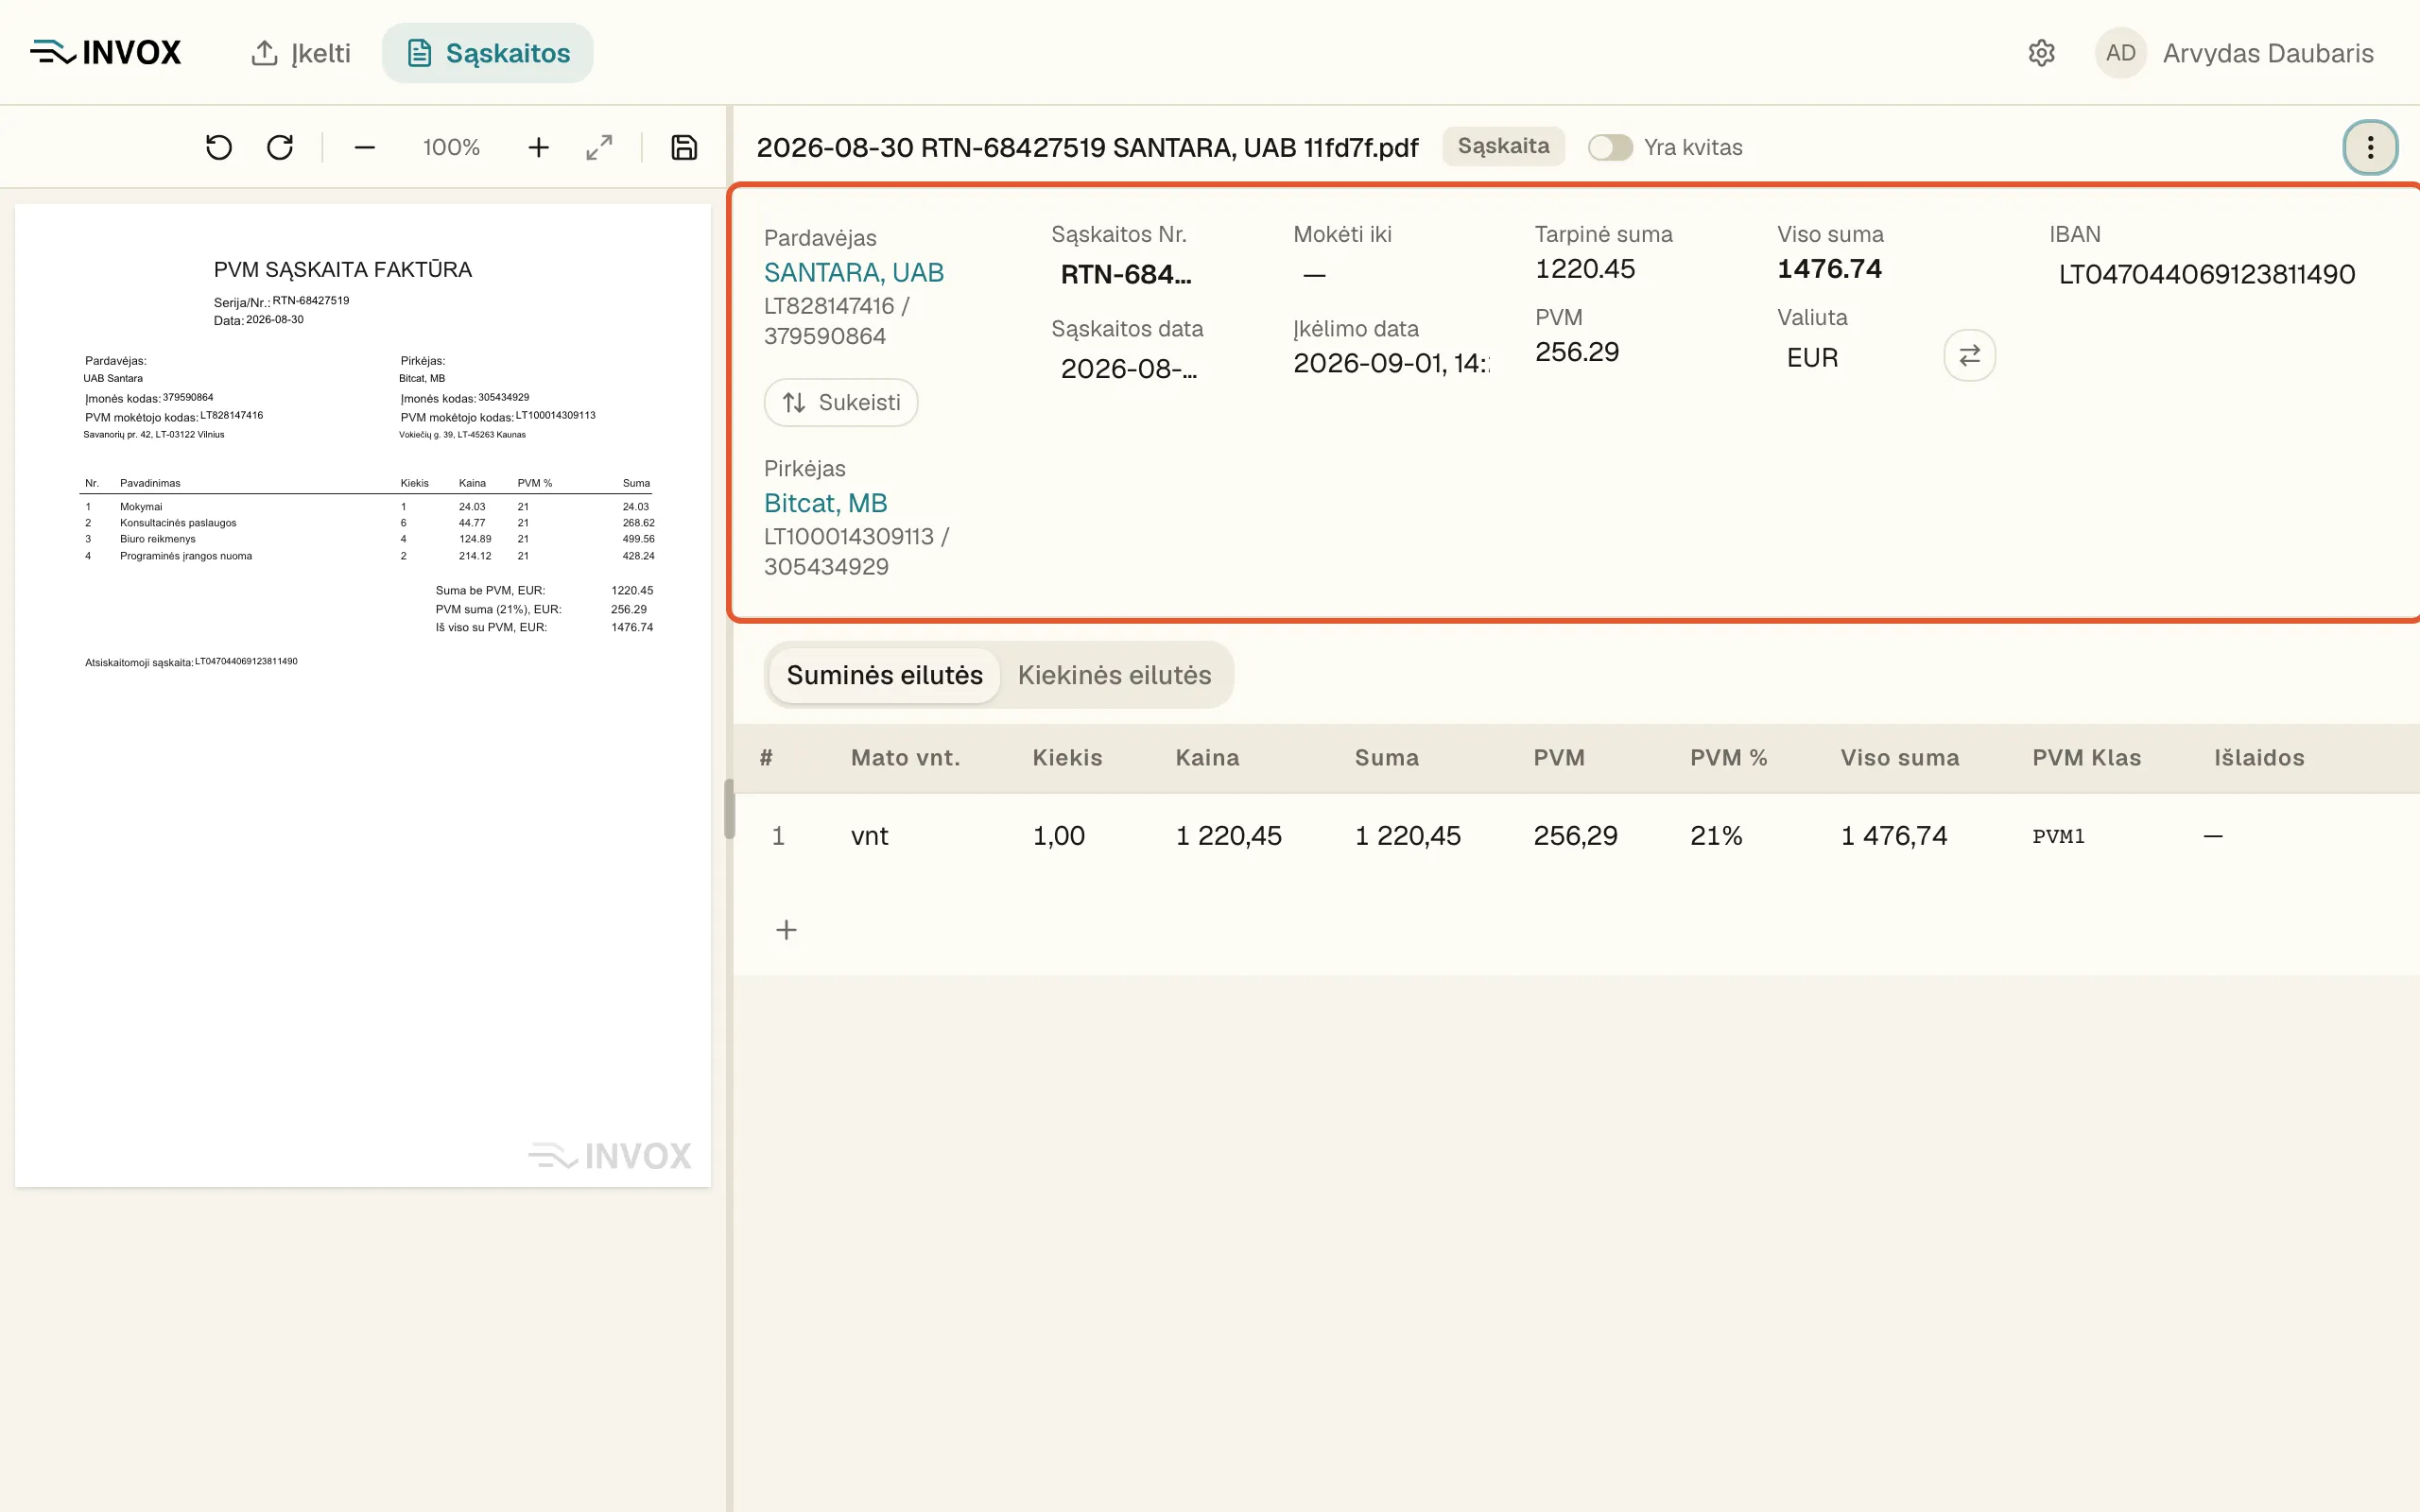This screenshot has height=1512, width=2420.
Task: Rotate document clockwise
Action: tap(280, 148)
